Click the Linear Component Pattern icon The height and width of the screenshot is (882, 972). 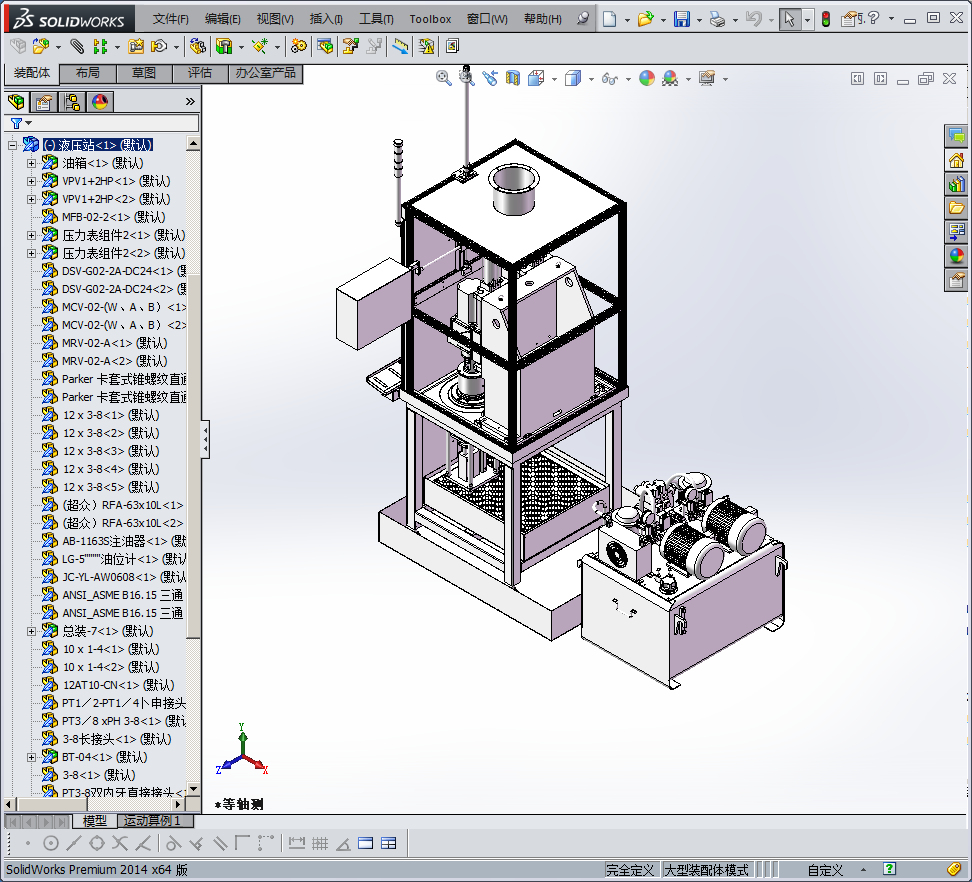click(99, 46)
